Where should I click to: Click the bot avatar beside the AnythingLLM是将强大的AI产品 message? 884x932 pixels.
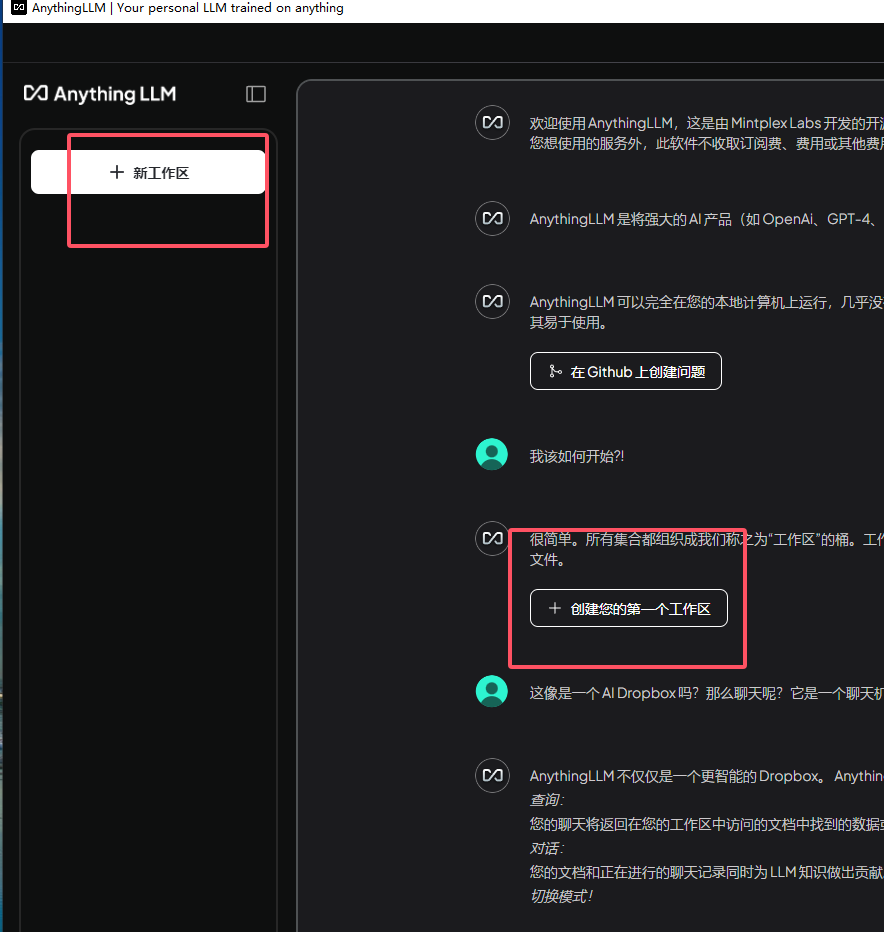click(492, 218)
